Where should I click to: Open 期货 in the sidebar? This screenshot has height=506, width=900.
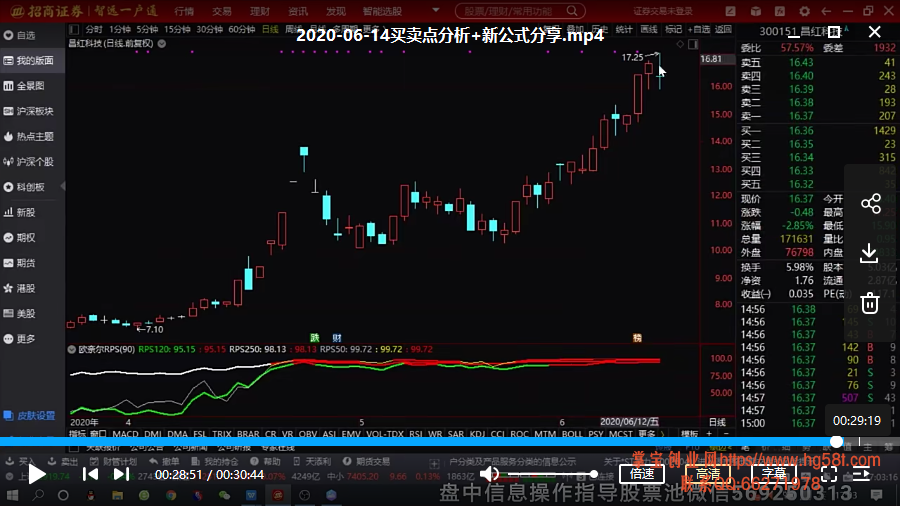[20, 263]
